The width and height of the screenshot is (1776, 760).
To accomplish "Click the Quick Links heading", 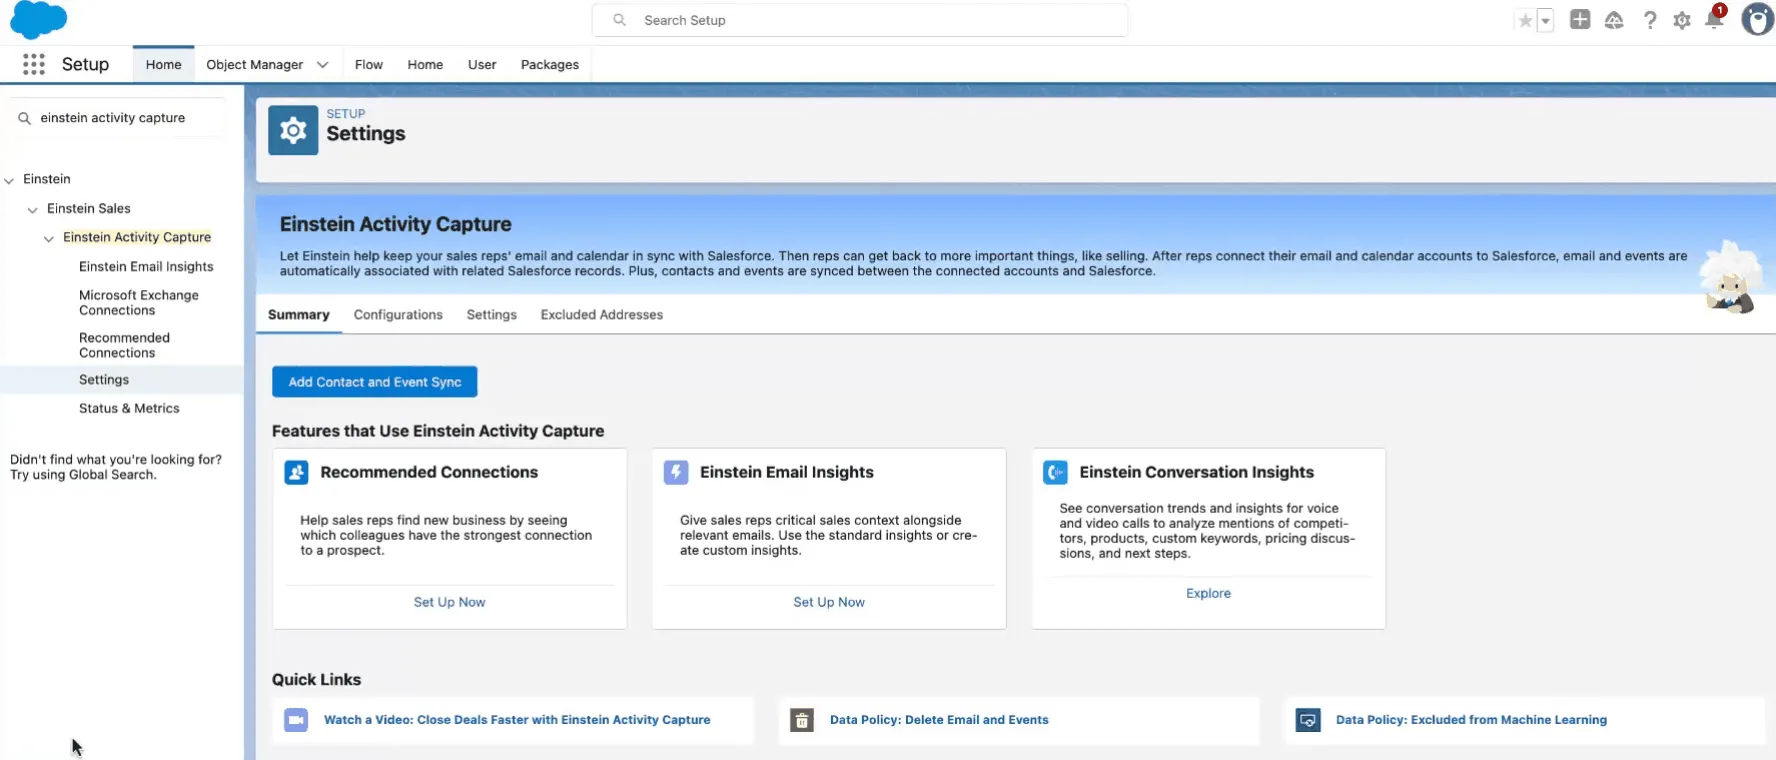I will click(x=316, y=680).
